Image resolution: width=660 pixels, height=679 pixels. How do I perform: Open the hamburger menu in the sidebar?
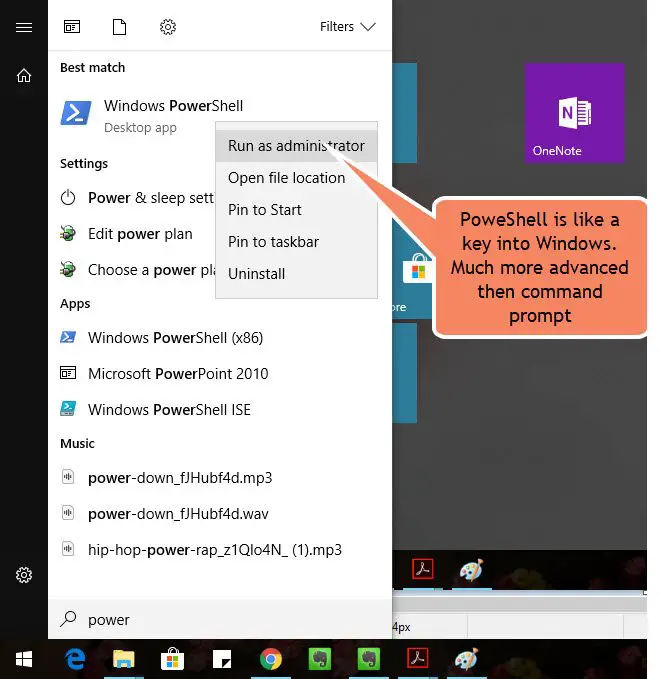pyautogui.click(x=24, y=28)
